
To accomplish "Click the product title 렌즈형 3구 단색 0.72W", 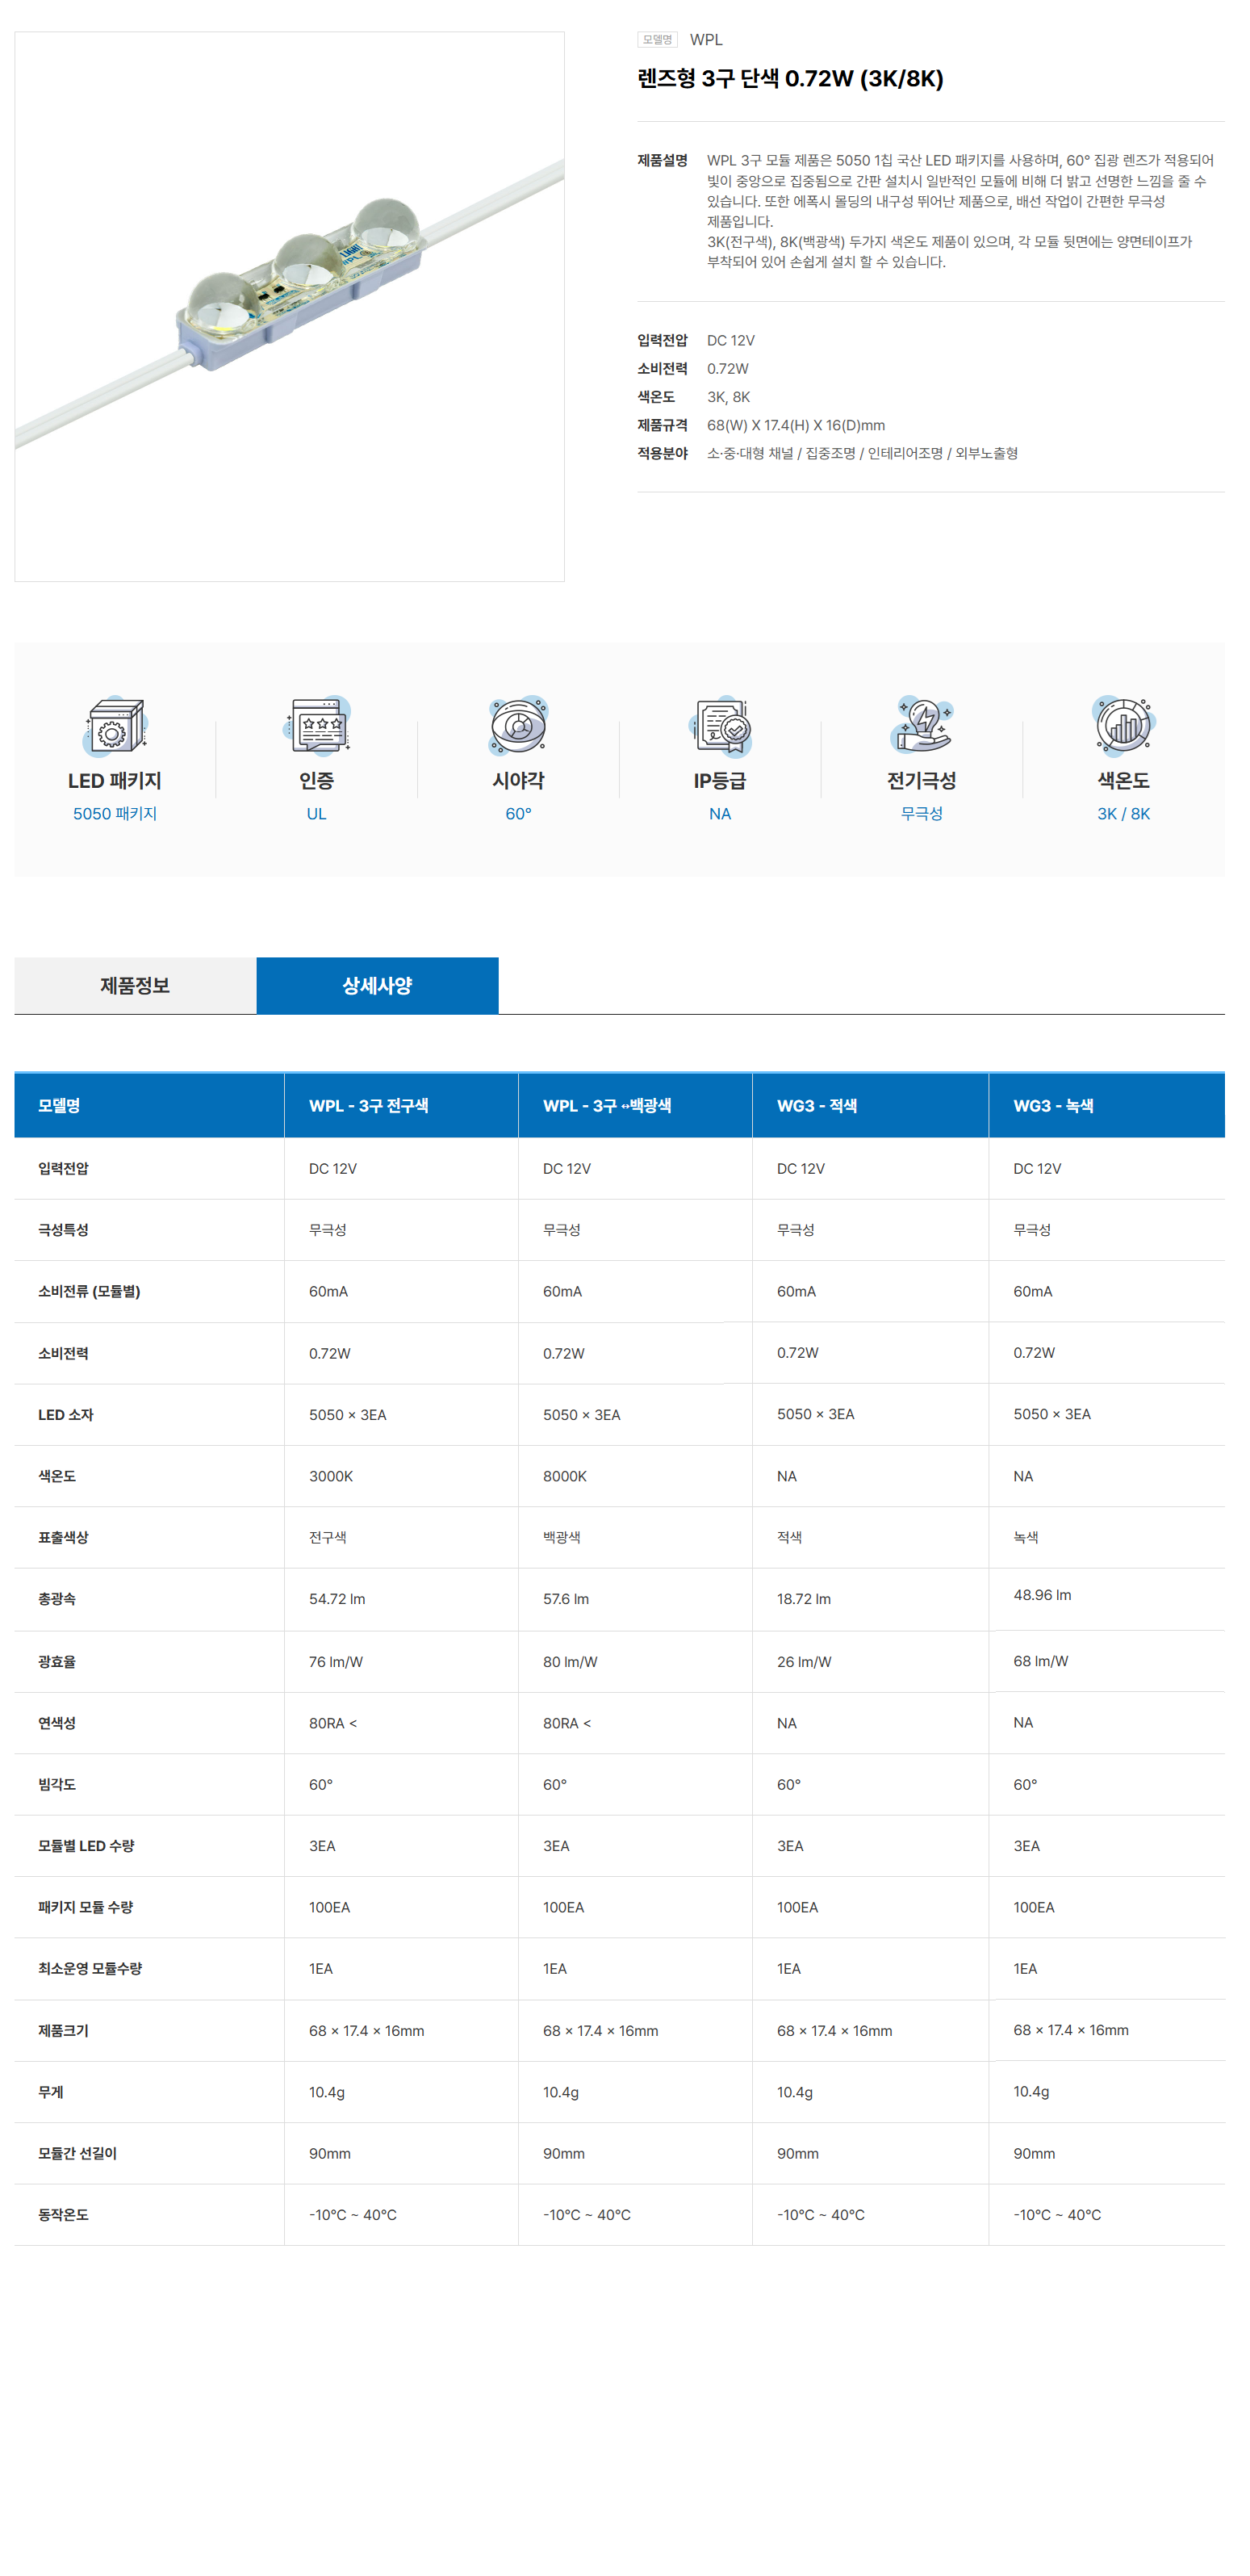I will click(x=790, y=78).
